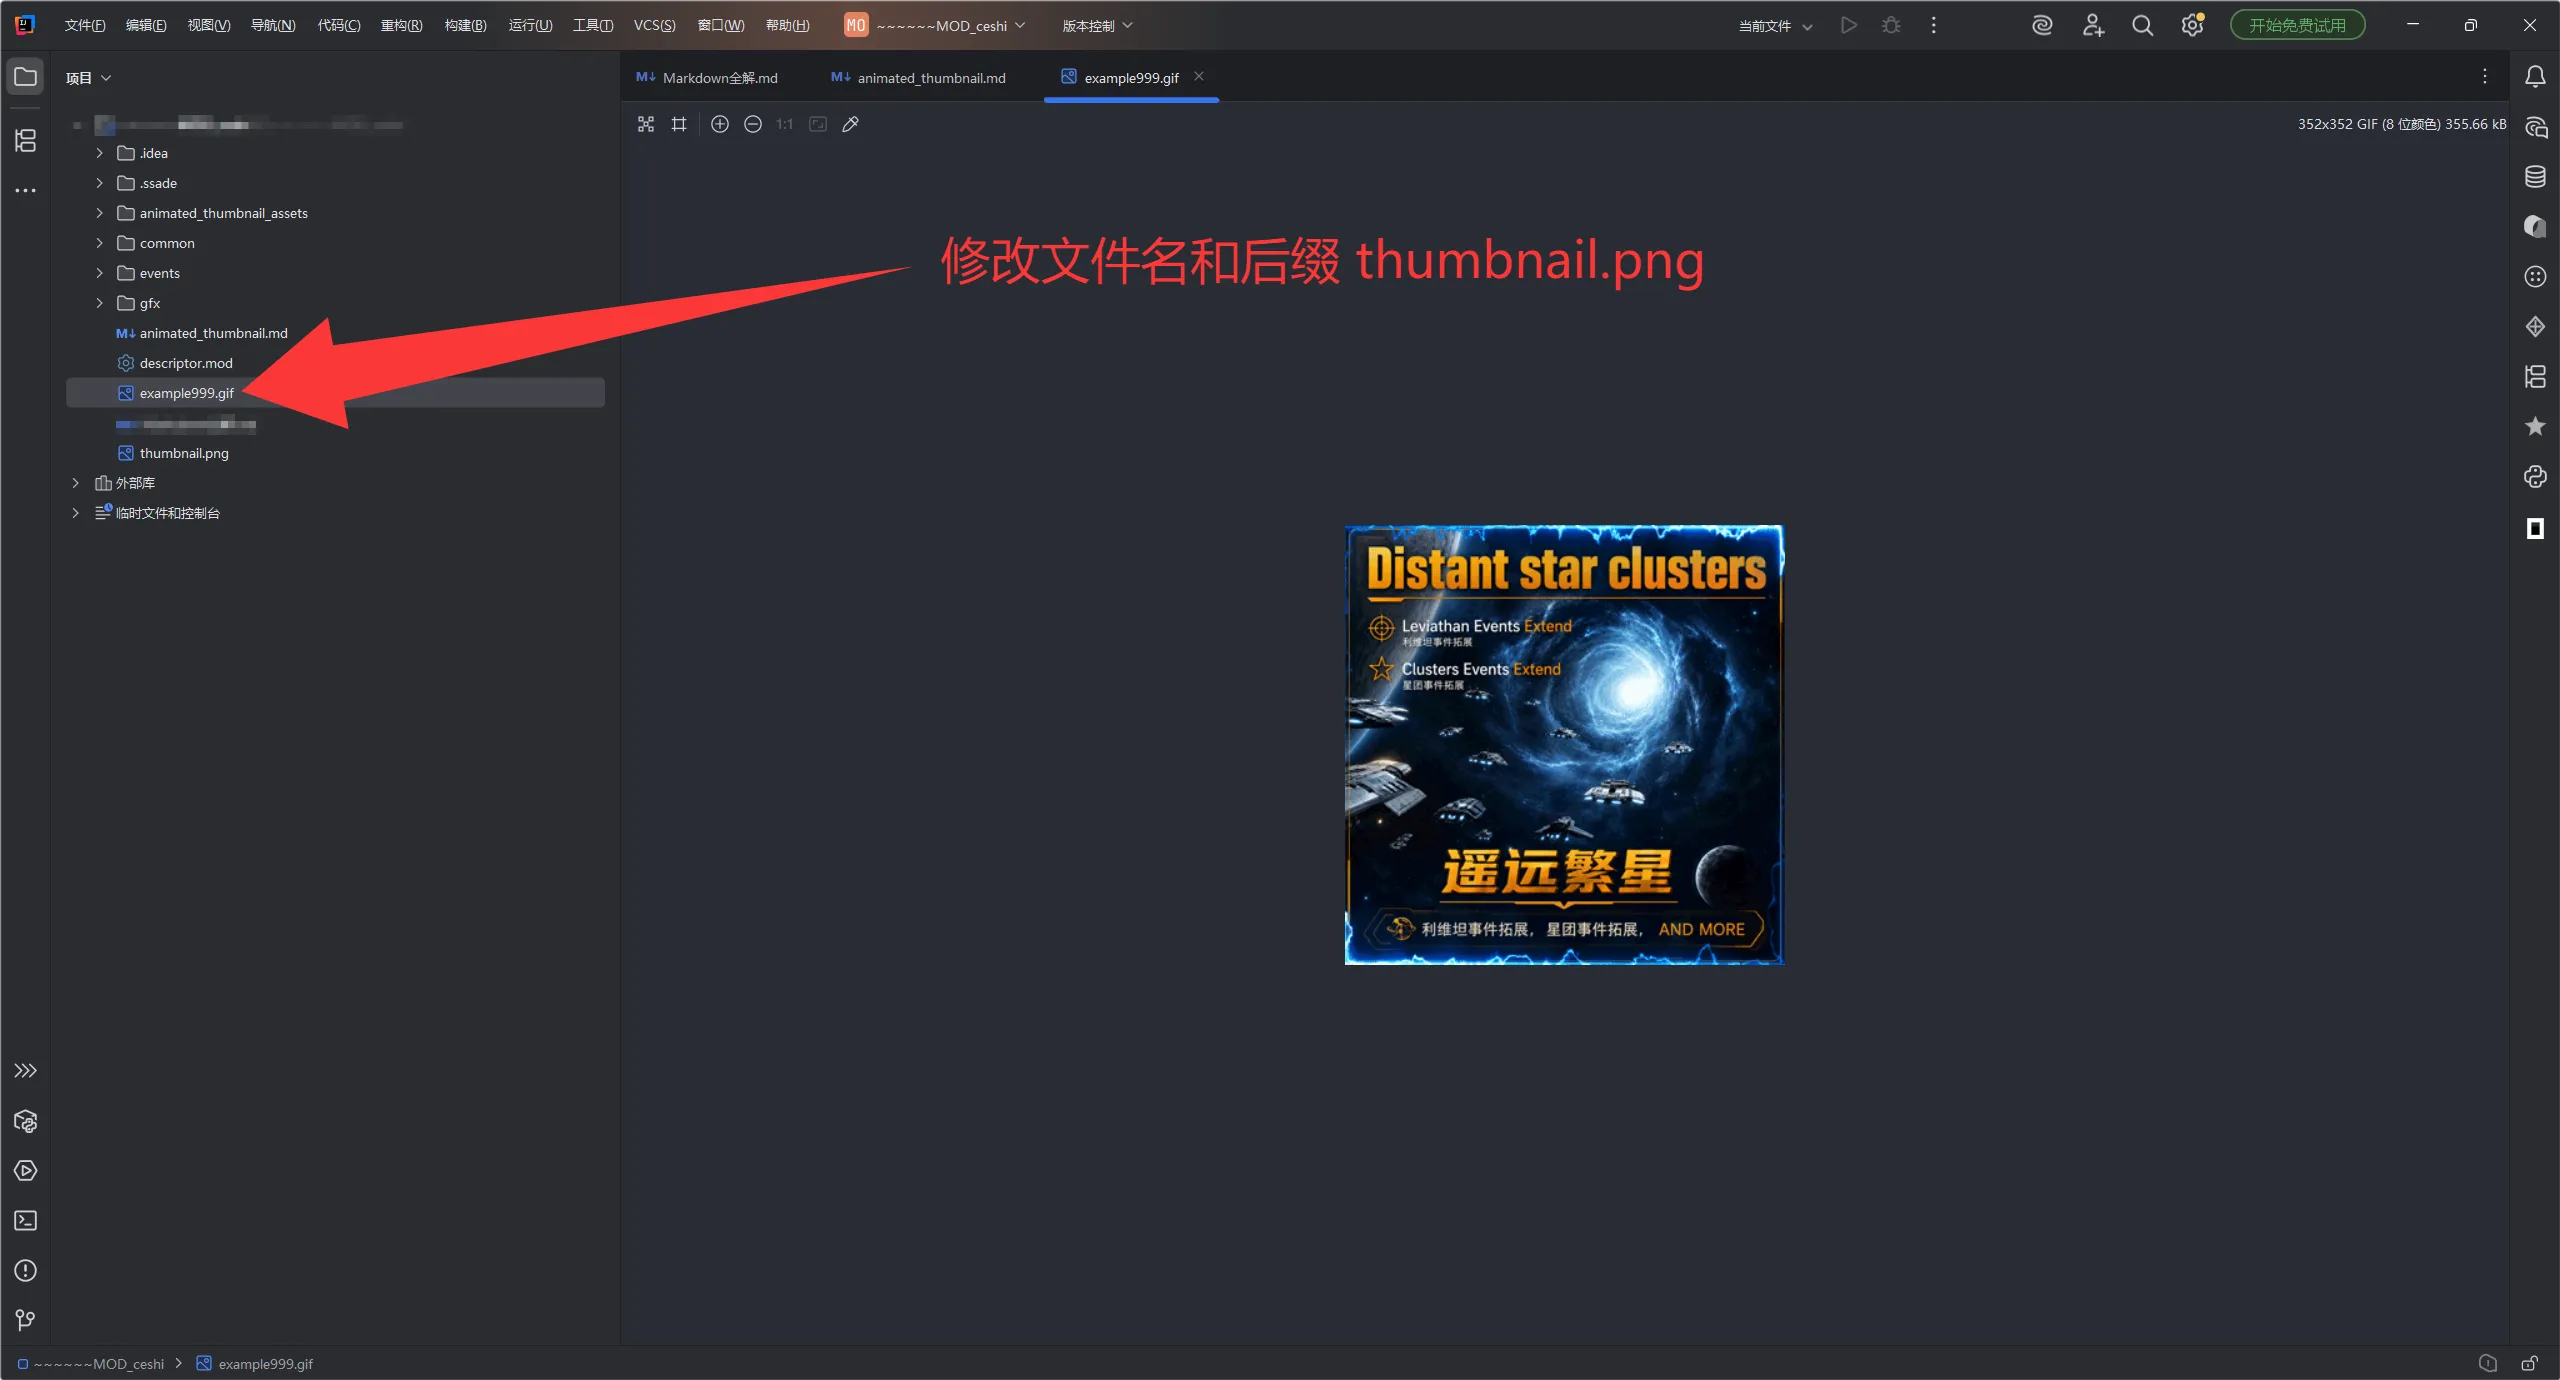Show more tool windows via ellipsis icon

click(26, 190)
